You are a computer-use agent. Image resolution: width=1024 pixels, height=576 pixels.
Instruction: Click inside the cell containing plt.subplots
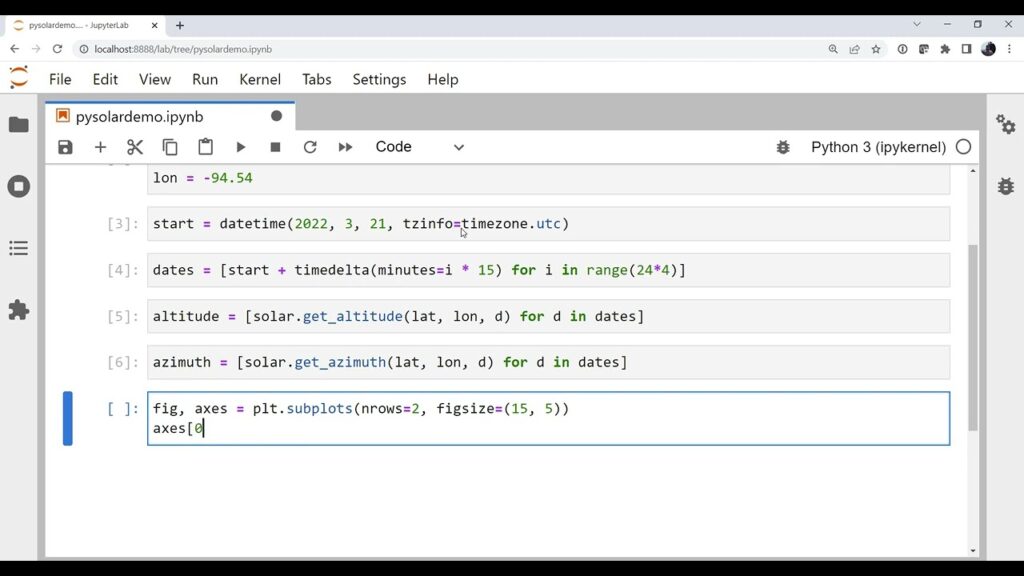tap(400, 408)
